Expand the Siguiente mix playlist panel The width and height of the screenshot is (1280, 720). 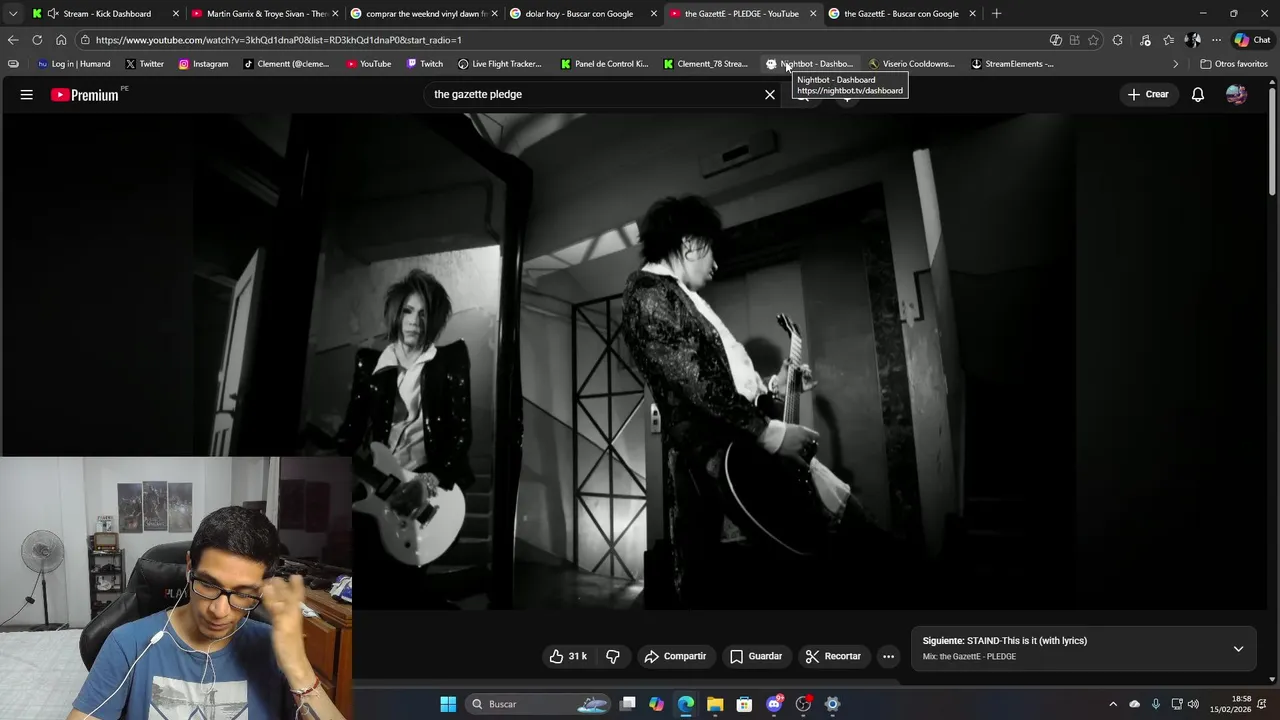(1238, 648)
